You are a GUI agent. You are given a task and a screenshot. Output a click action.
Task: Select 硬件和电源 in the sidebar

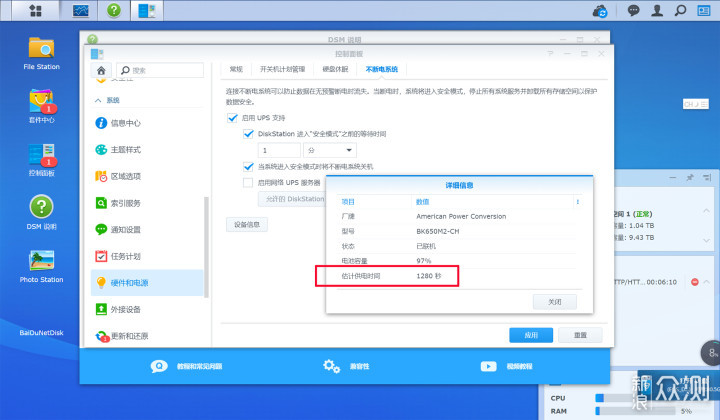tap(147, 283)
